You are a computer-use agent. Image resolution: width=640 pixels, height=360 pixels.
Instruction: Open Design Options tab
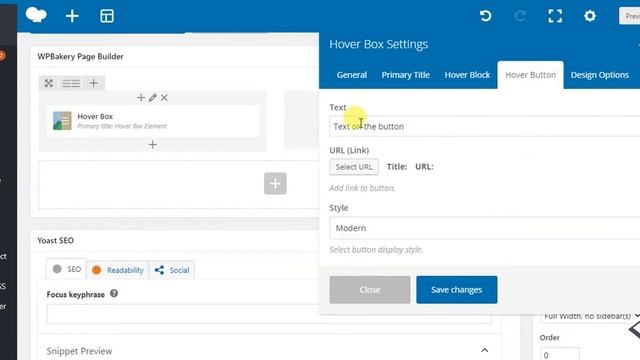tap(600, 75)
